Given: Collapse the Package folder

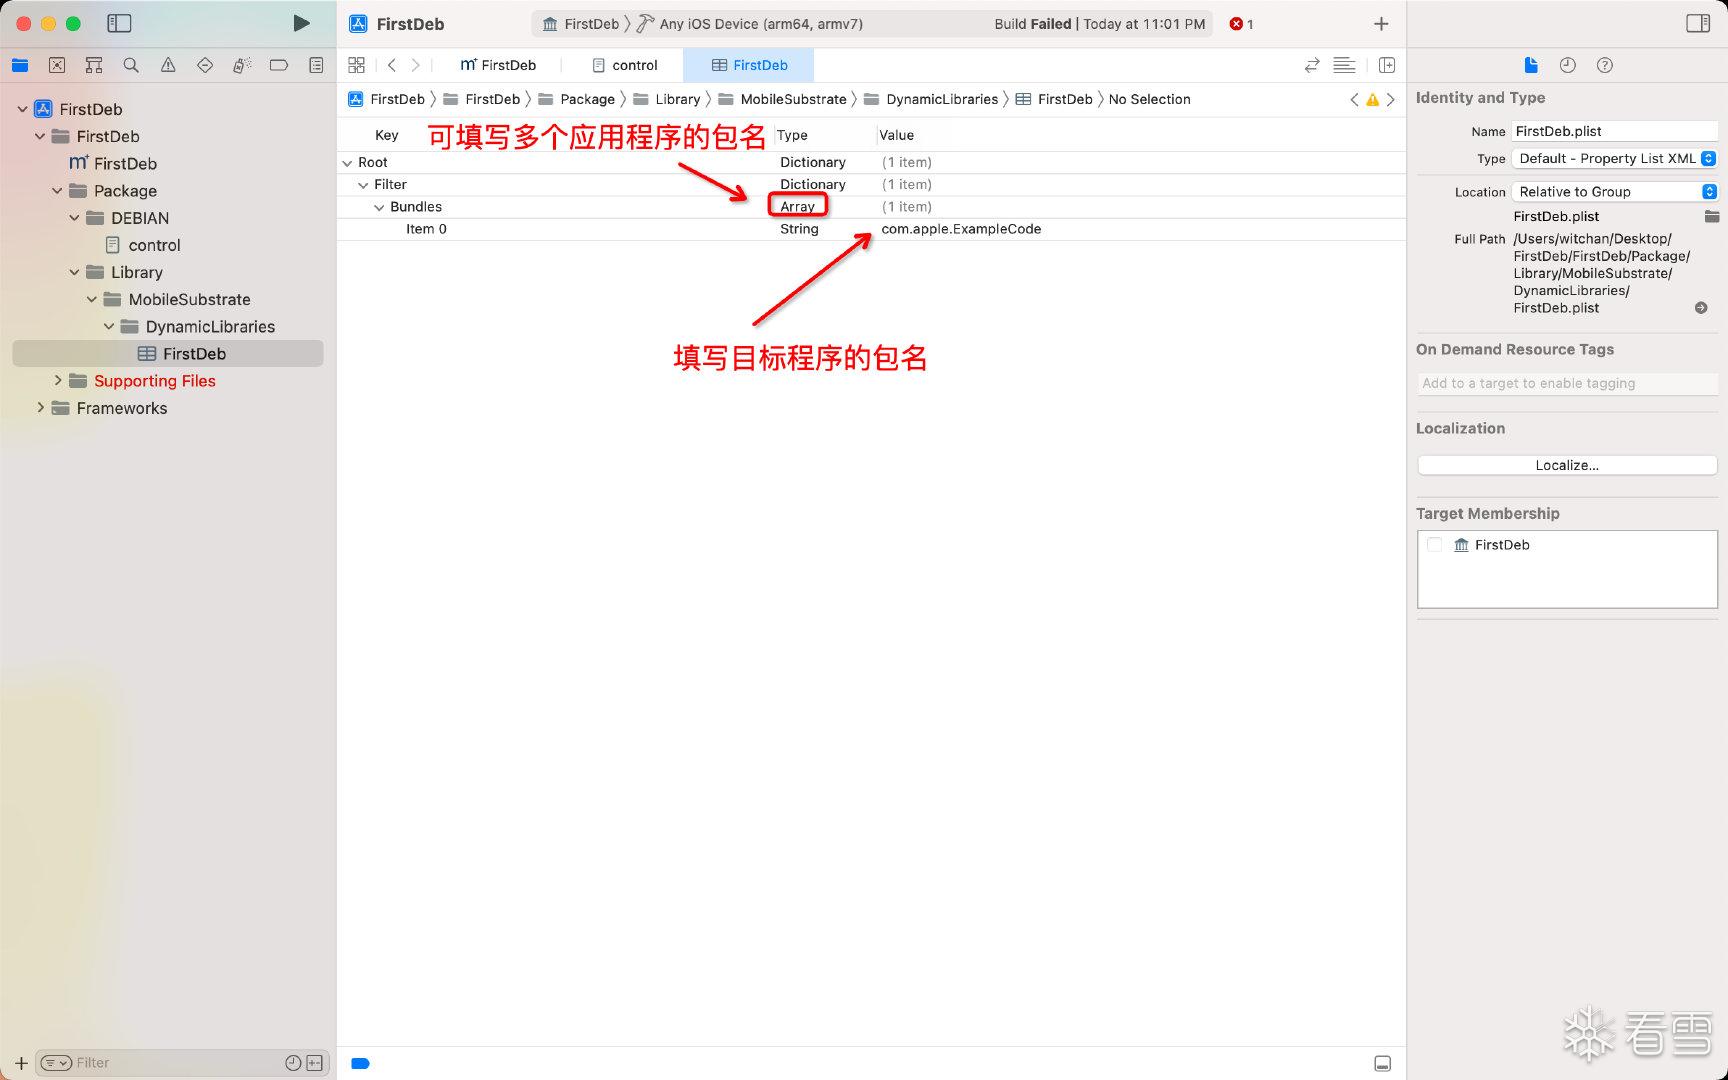Looking at the screenshot, I should click(x=57, y=190).
